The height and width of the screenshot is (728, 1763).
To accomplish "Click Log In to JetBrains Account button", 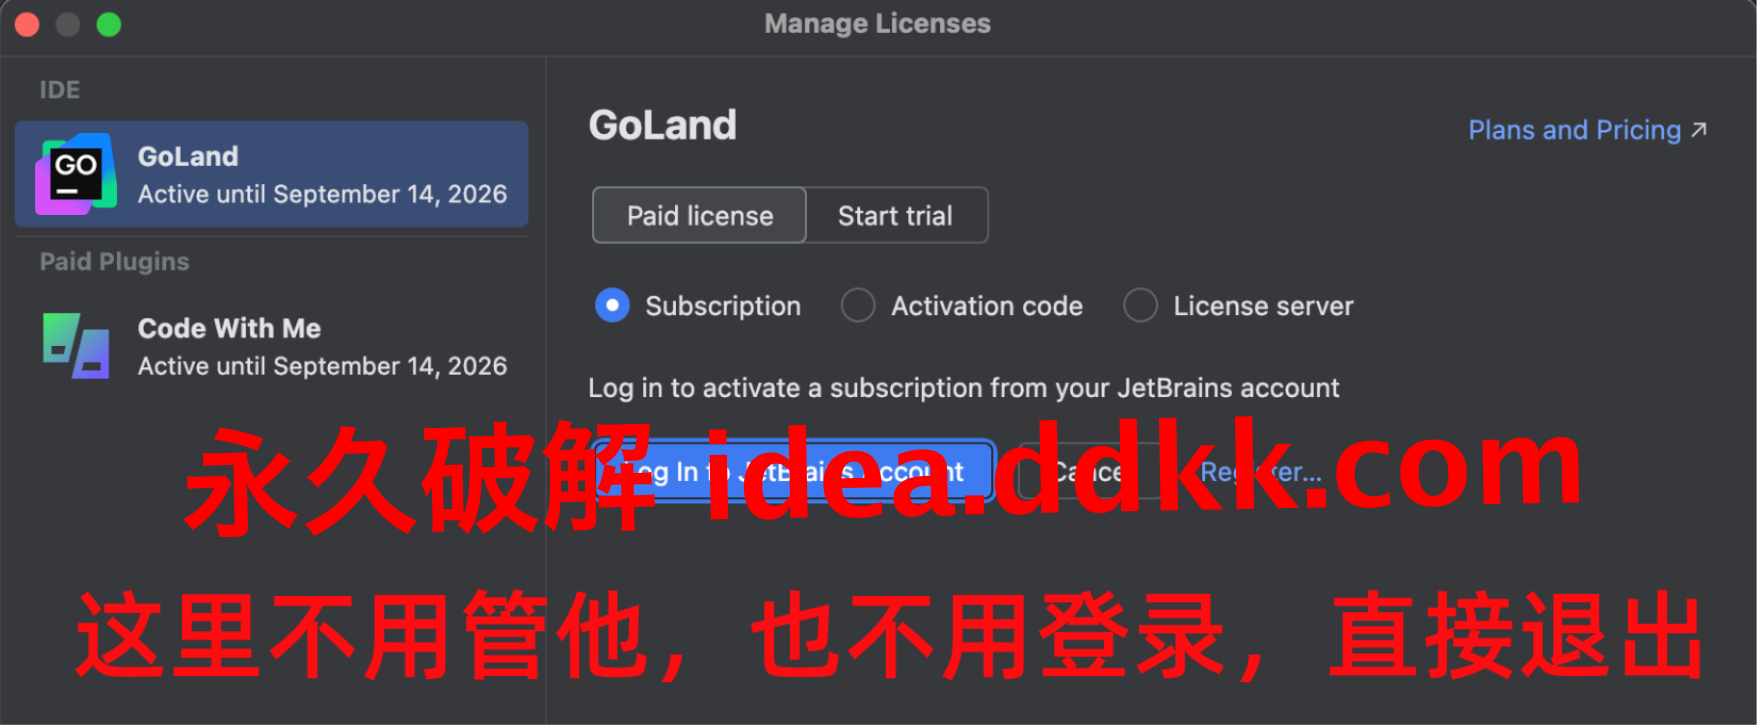I will coord(793,471).
